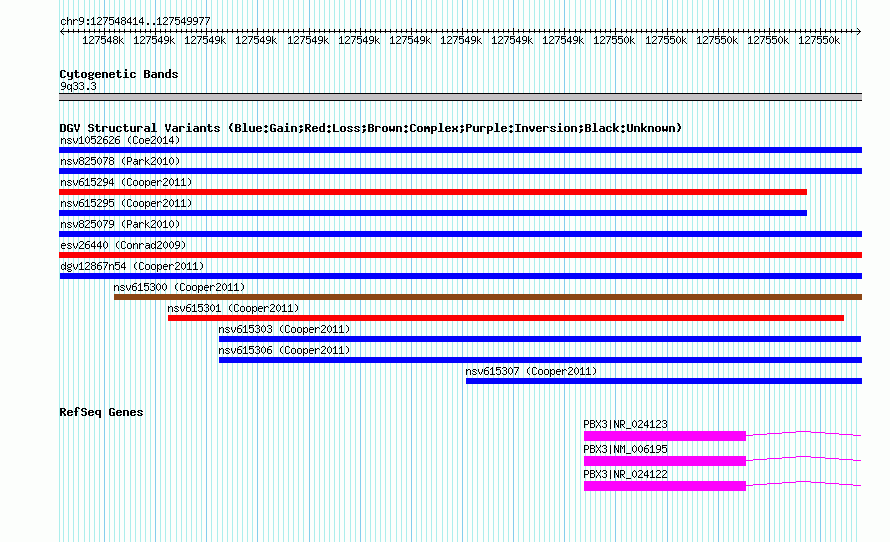Click the thin intron line of PBX3|NR_024122
Screen dimensions: 890x542
click(804, 482)
